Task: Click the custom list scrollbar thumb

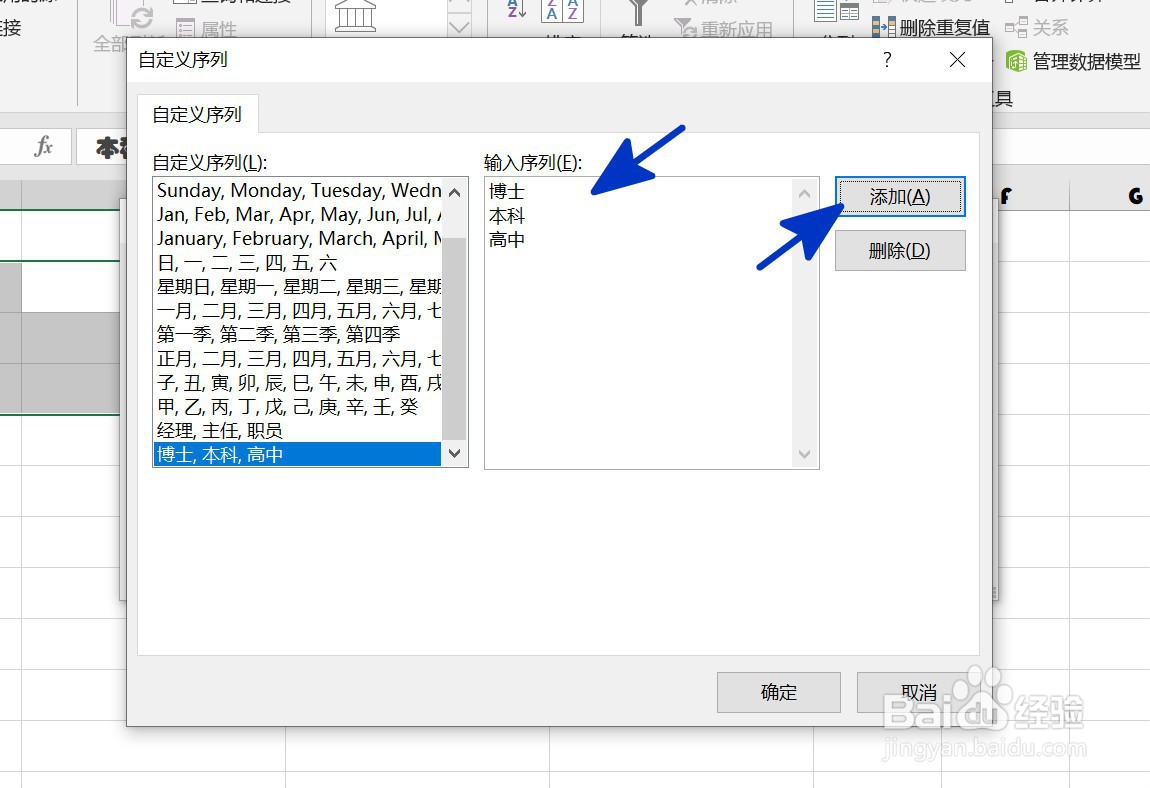Action: 455,338
